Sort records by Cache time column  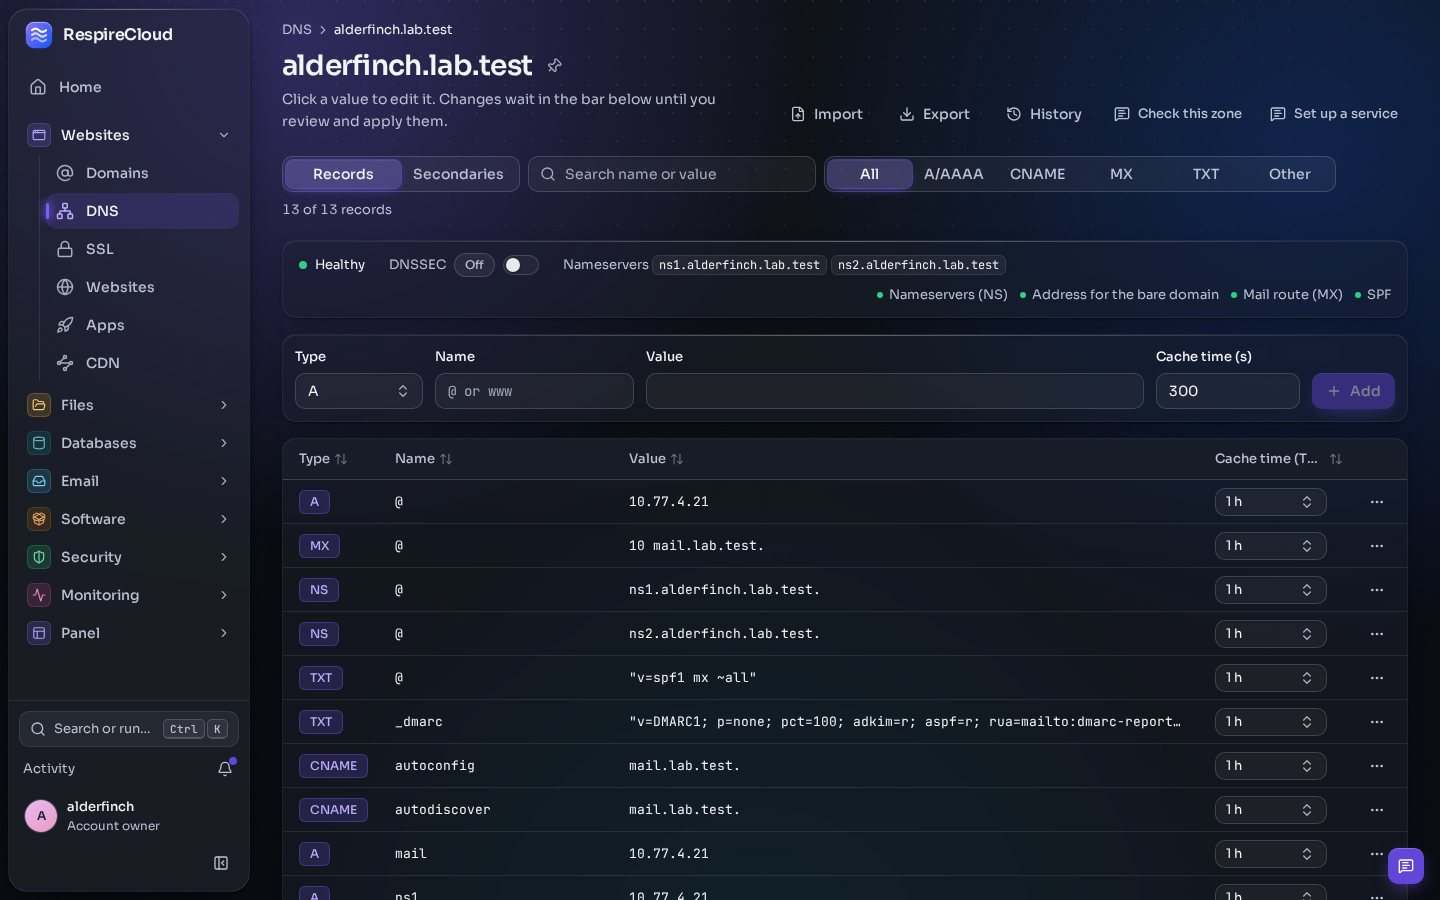(1278, 459)
